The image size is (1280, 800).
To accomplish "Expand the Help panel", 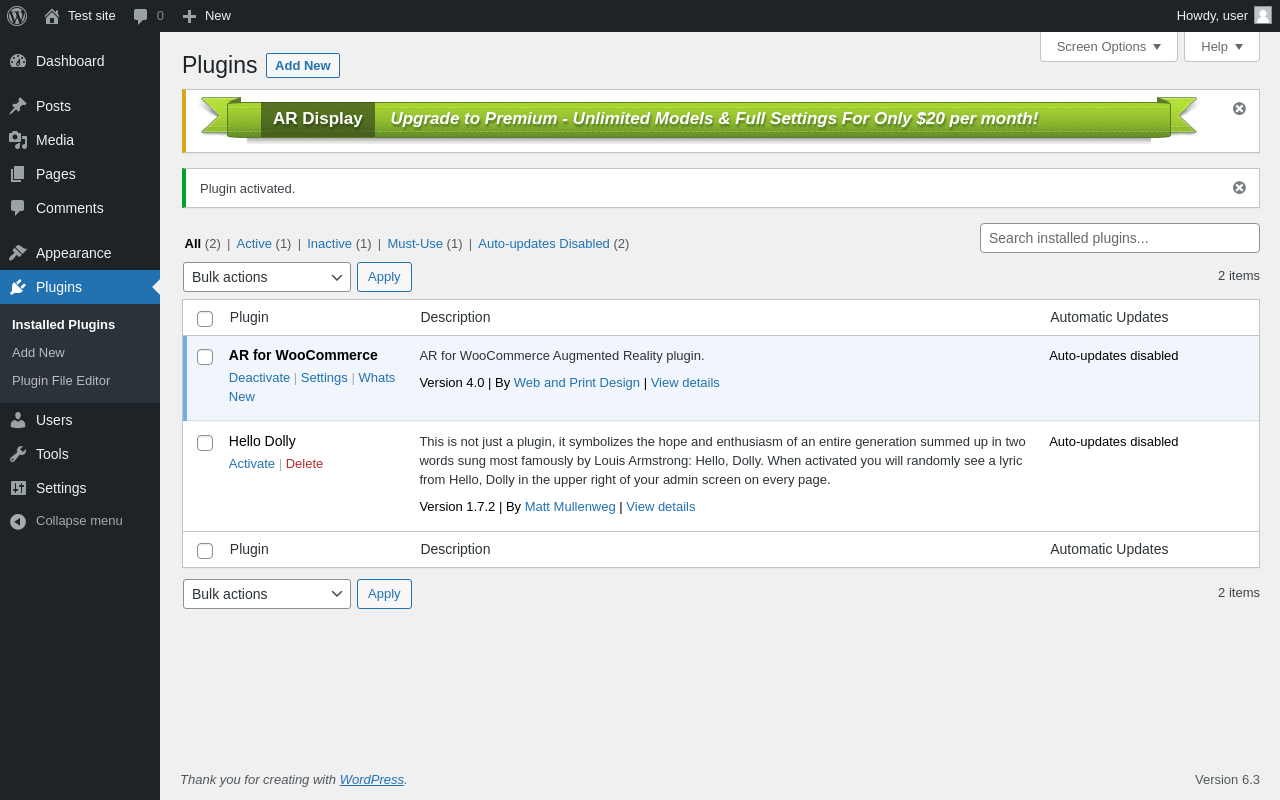I will click(x=1222, y=46).
